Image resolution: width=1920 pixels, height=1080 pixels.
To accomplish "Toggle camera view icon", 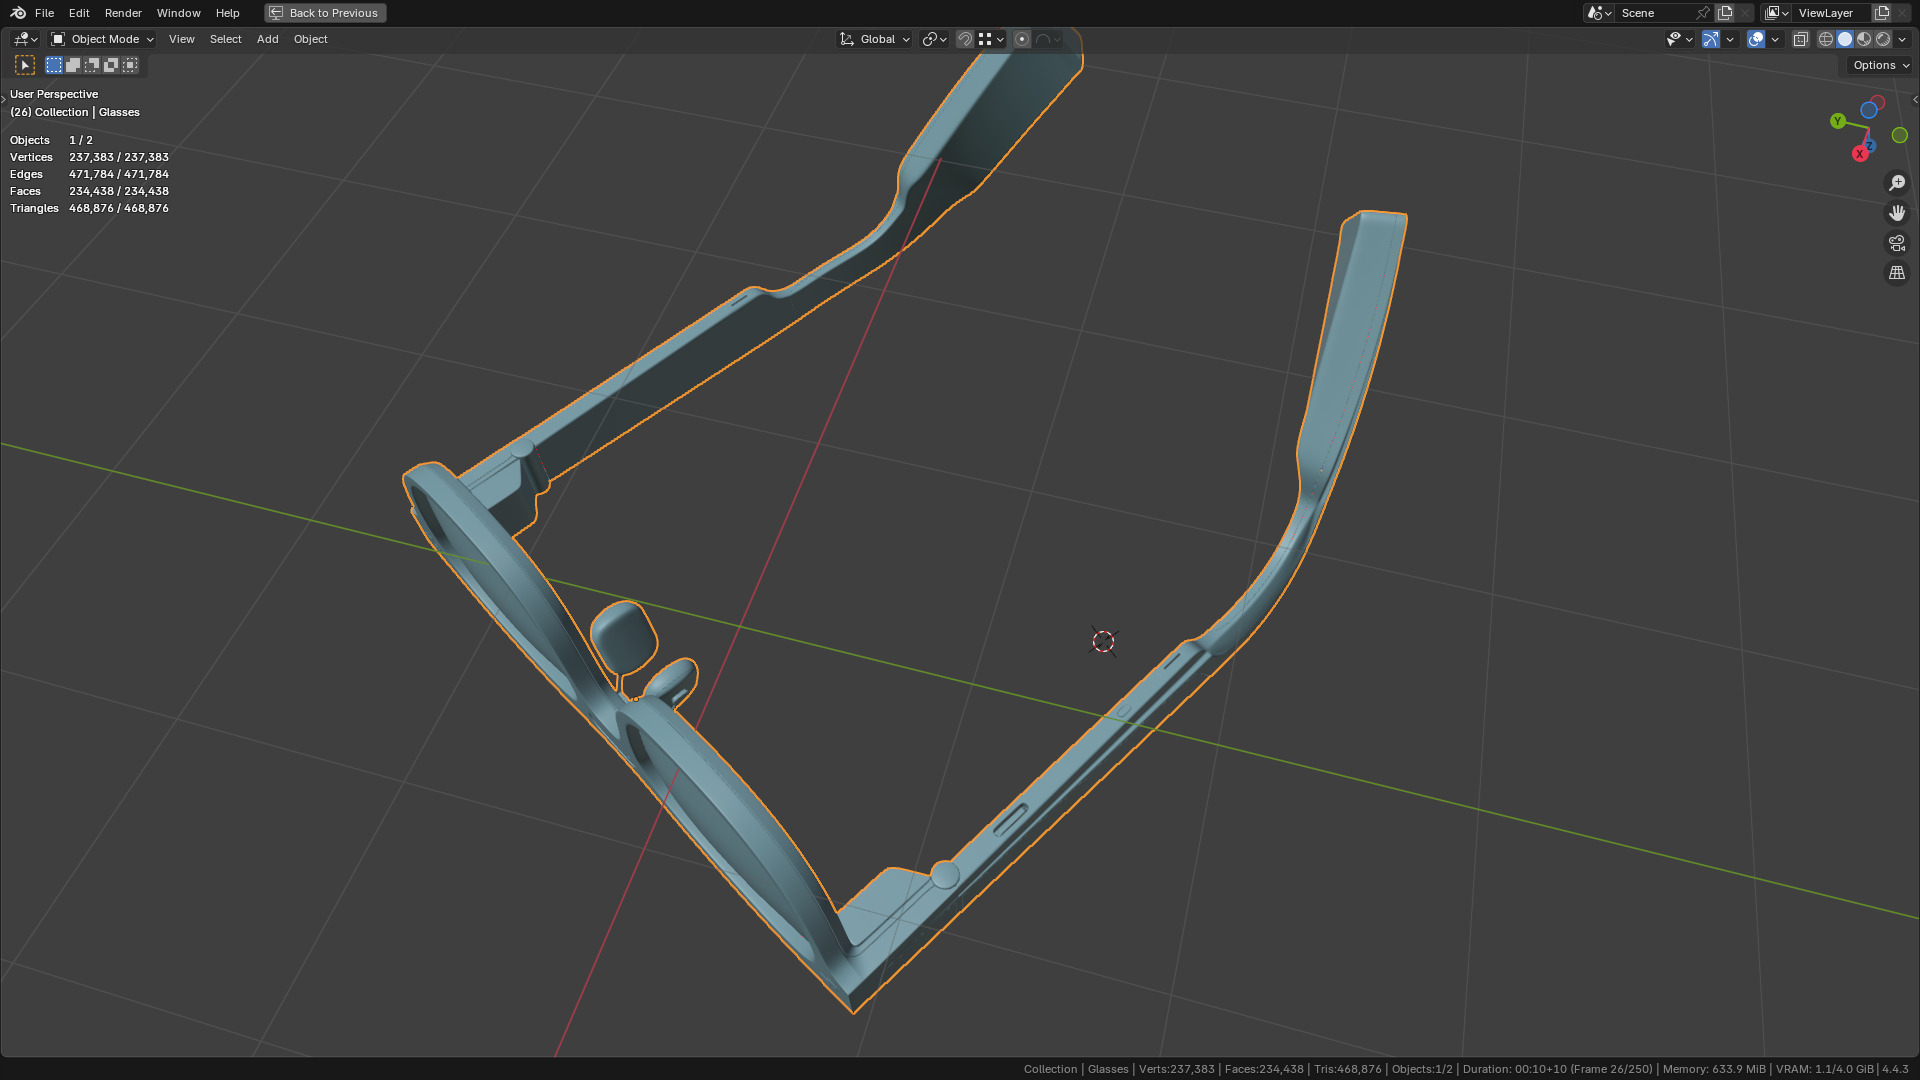I will click(x=1896, y=243).
